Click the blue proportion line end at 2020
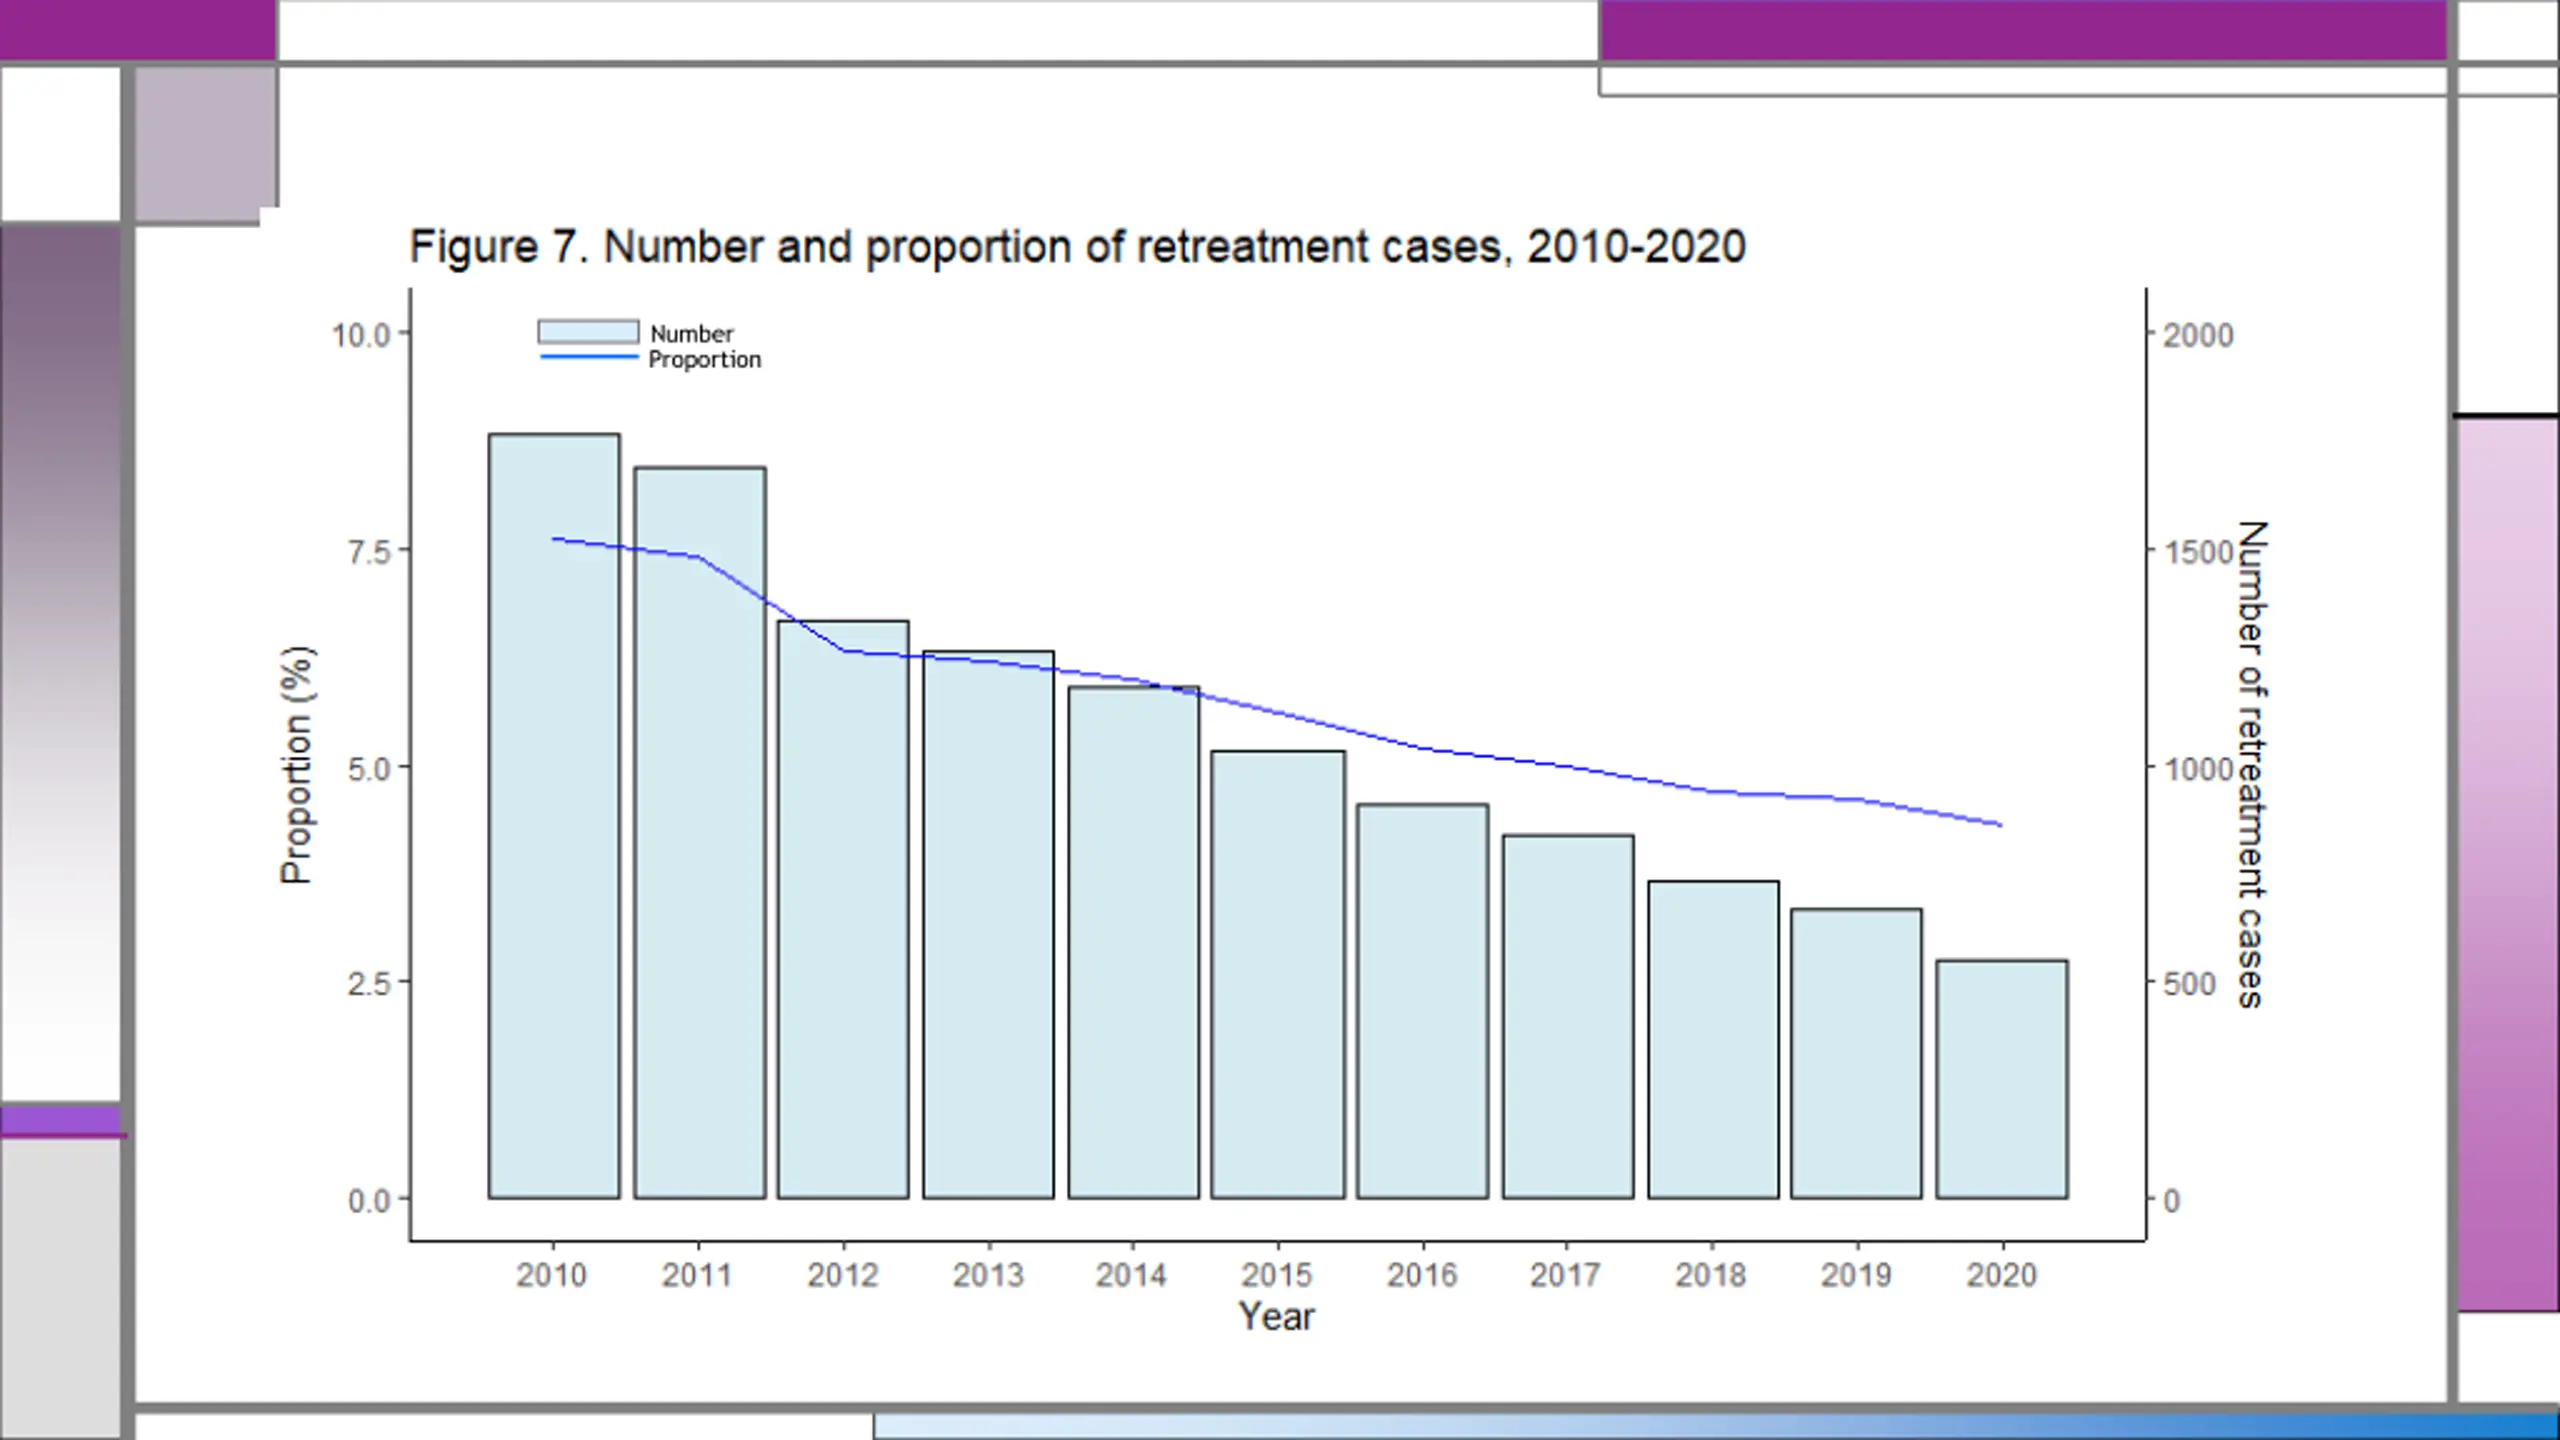The height and width of the screenshot is (1440, 2560). [2000, 825]
